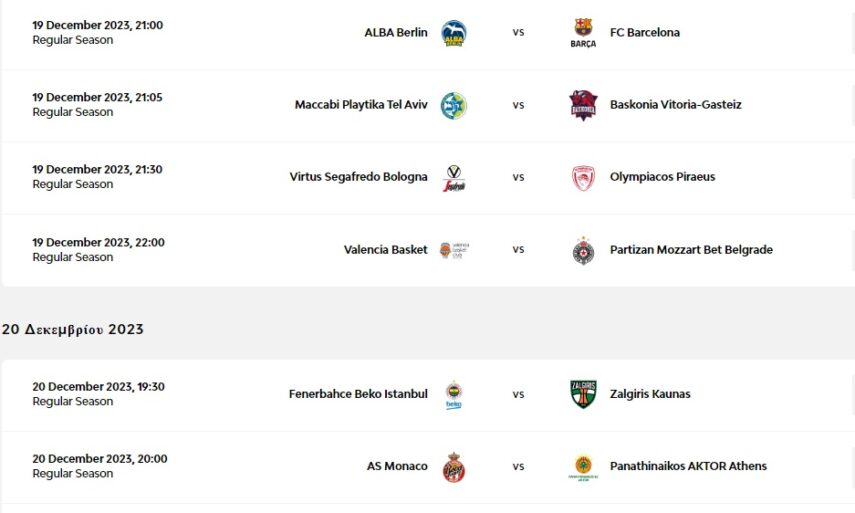Click the Maccabi Playtika Tel Aviv logo
Image resolution: width=855 pixels, height=513 pixels.
pos(454,105)
